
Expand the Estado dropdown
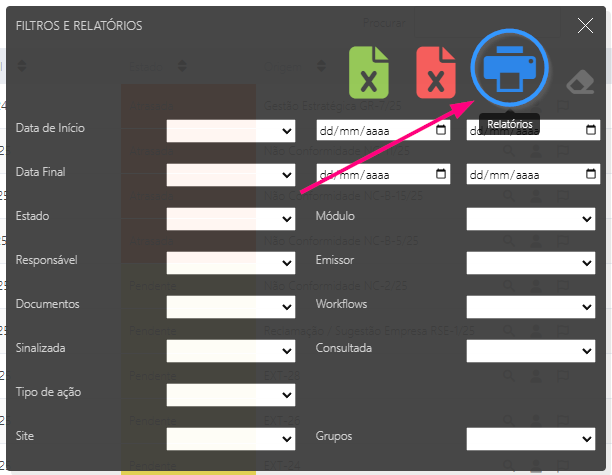(x=231, y=219)
